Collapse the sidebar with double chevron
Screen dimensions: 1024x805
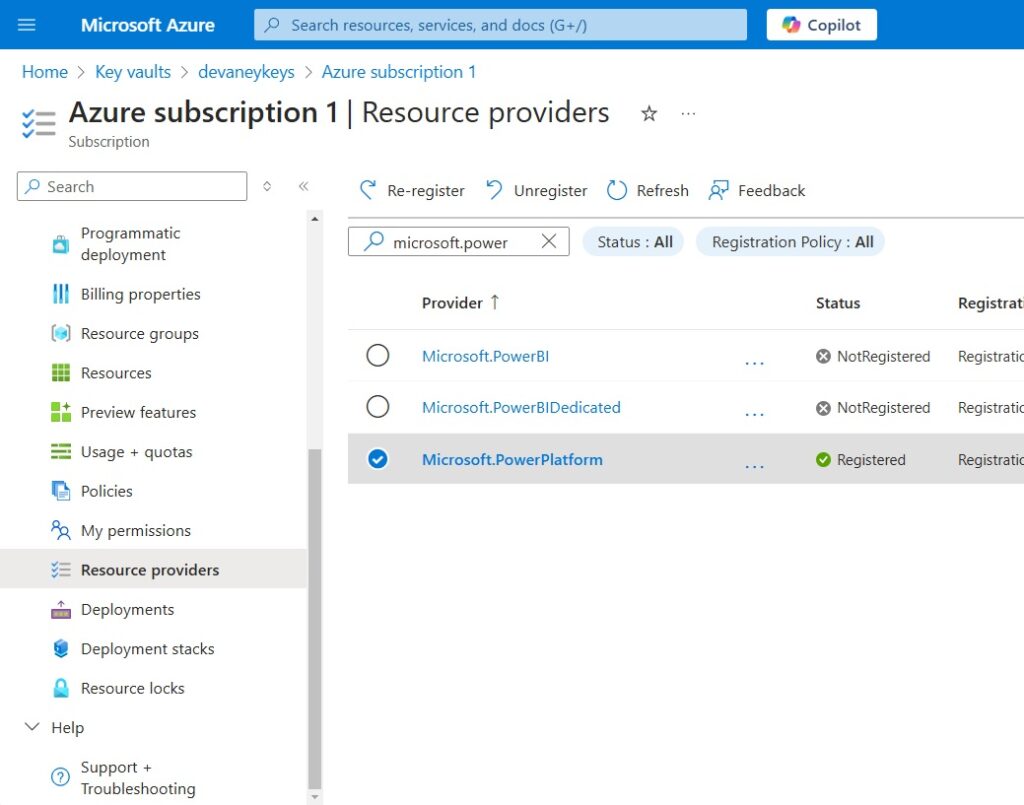304,187
